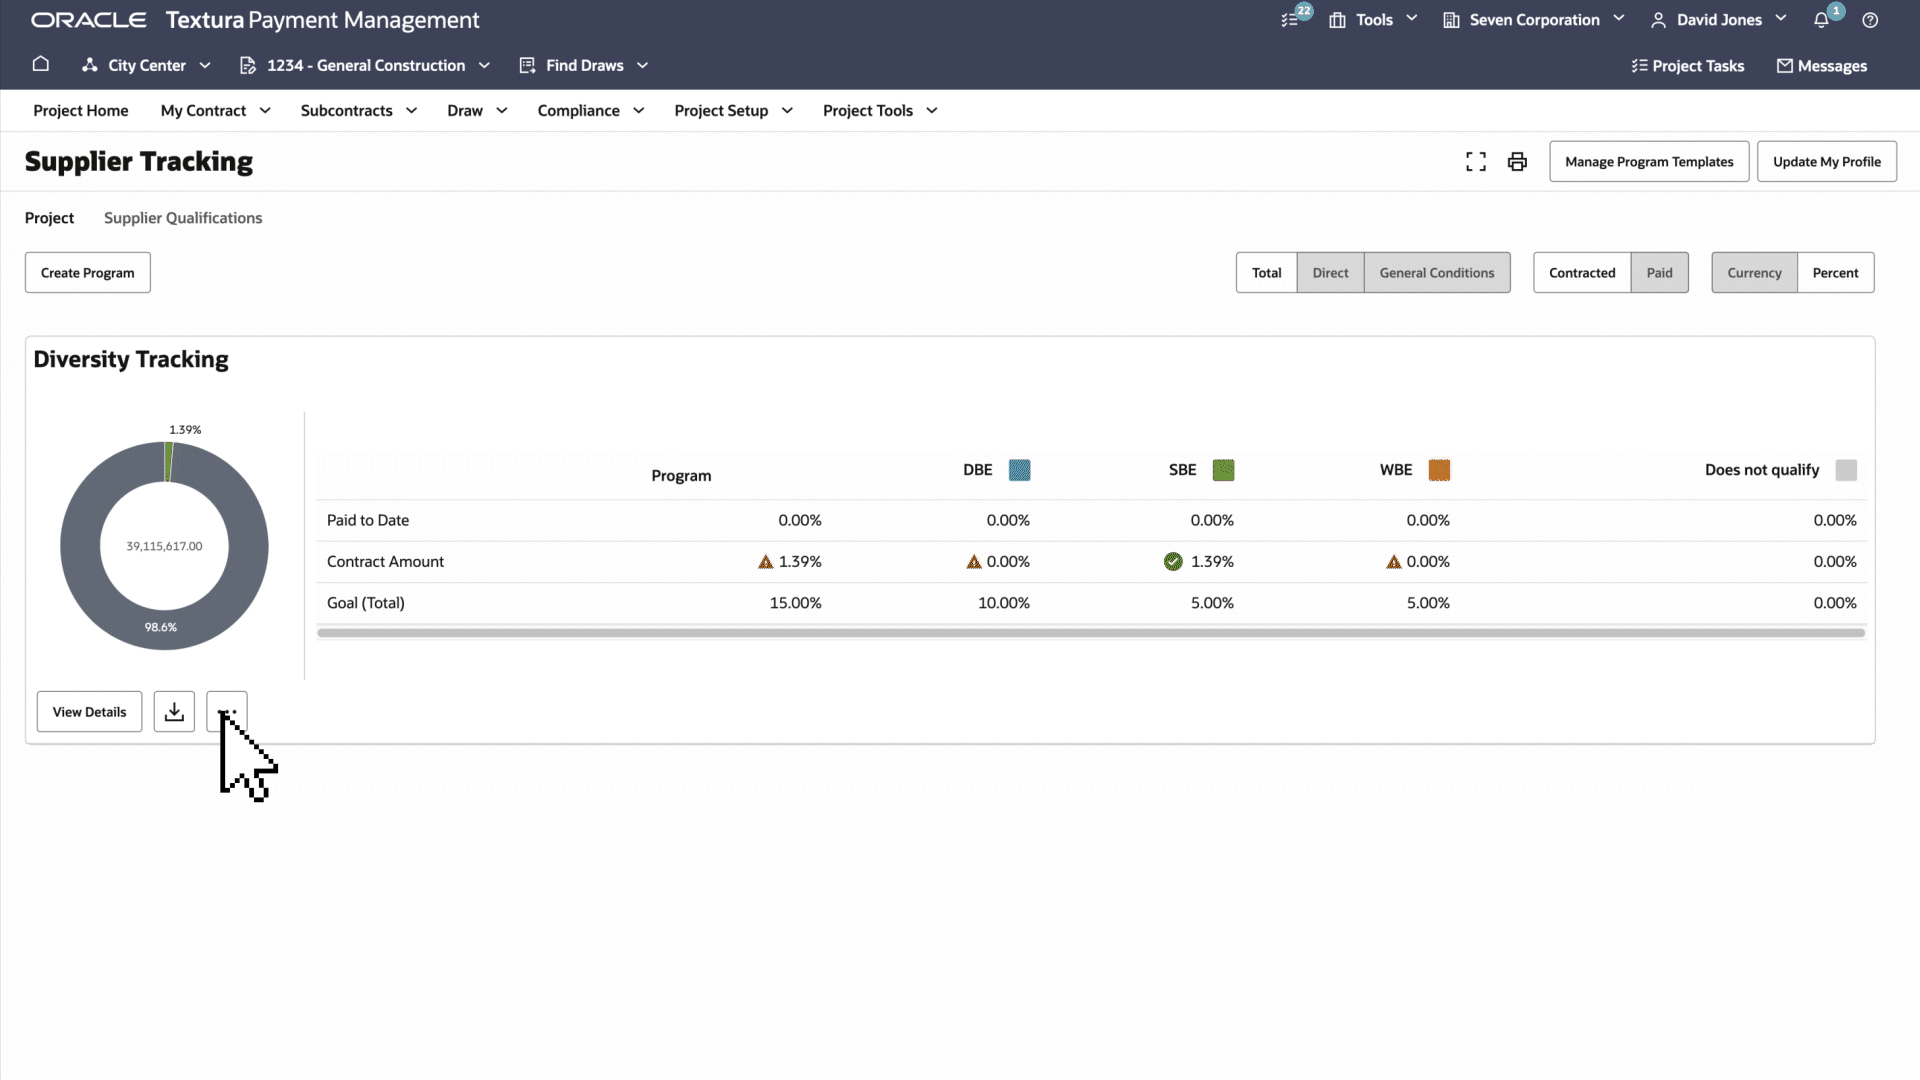Switch to Supplier Qualifications tab

tap(183, 218)
